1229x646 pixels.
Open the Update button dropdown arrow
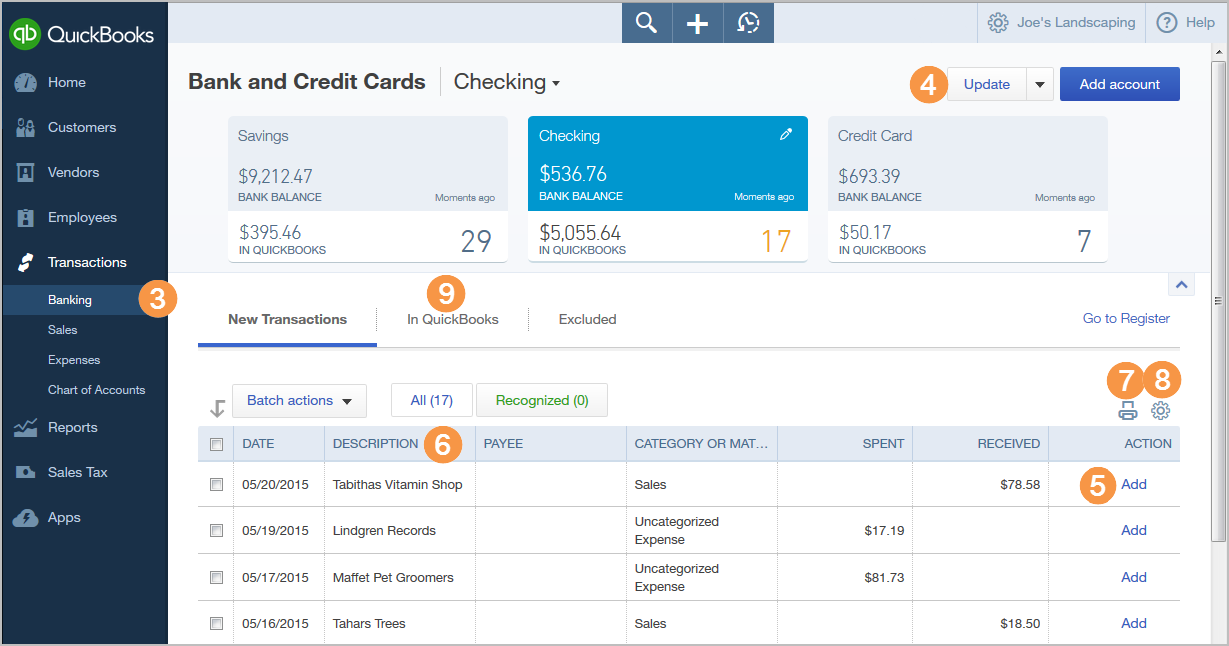point(1040,85)
